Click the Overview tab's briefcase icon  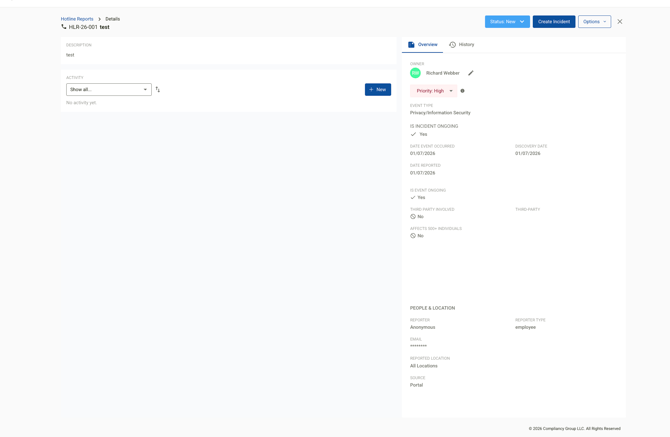coord(411,45)
